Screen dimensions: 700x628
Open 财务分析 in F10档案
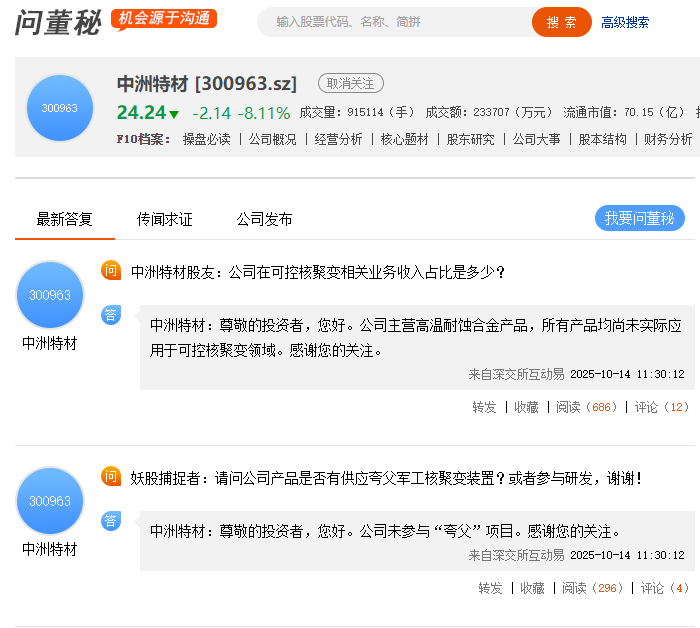(668, 139)
